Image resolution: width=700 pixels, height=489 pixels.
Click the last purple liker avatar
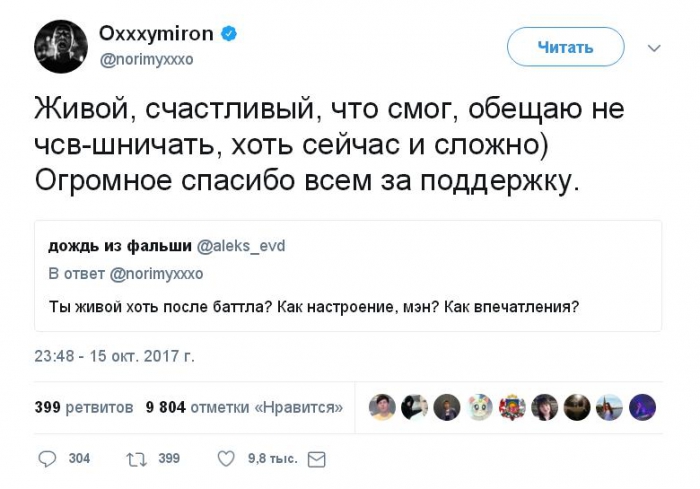[641, 407]
